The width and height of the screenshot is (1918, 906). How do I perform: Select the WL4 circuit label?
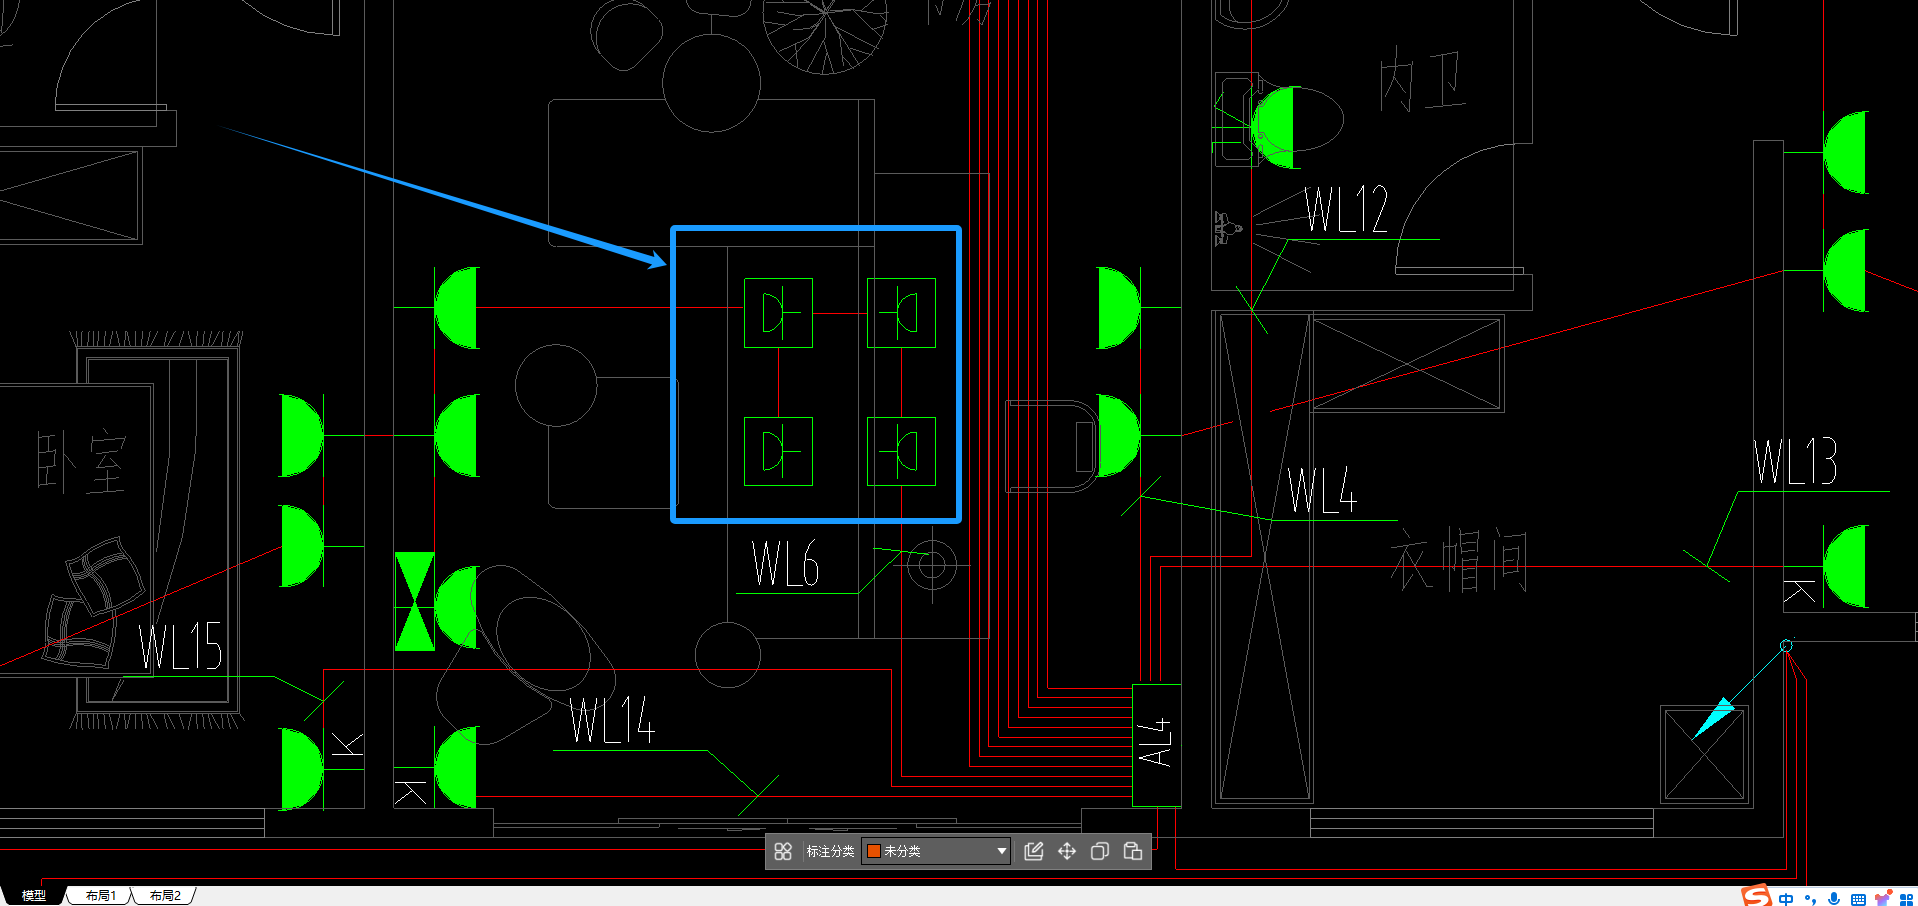[1321, 490]
